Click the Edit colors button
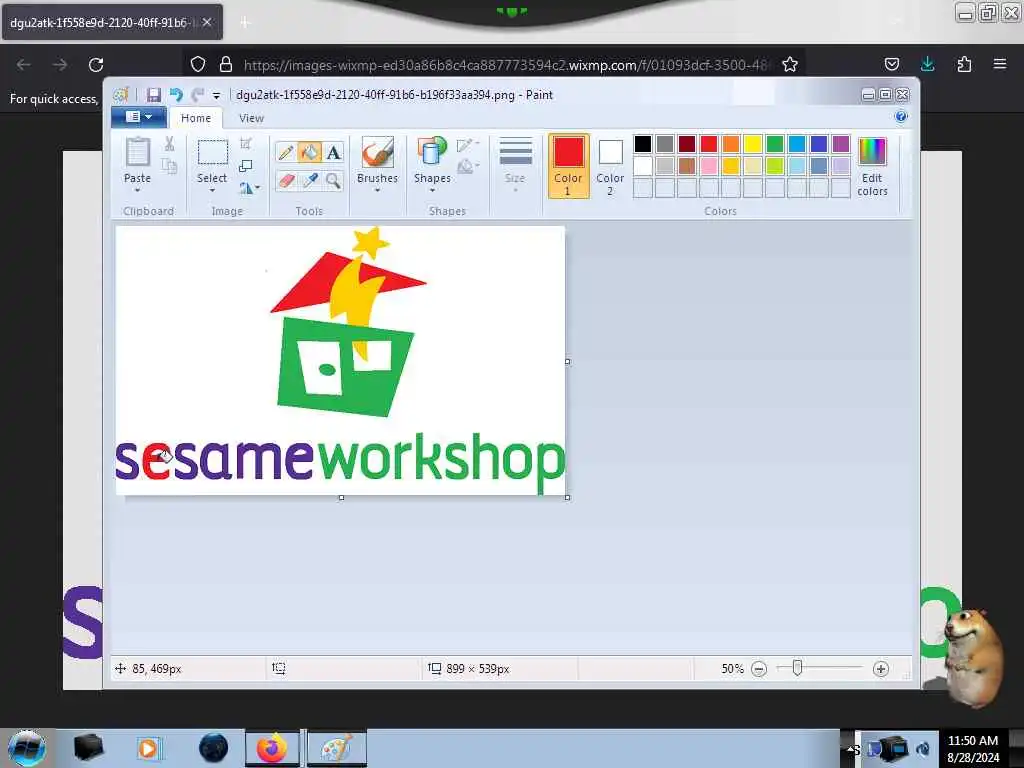 click(x=872, y=166)
